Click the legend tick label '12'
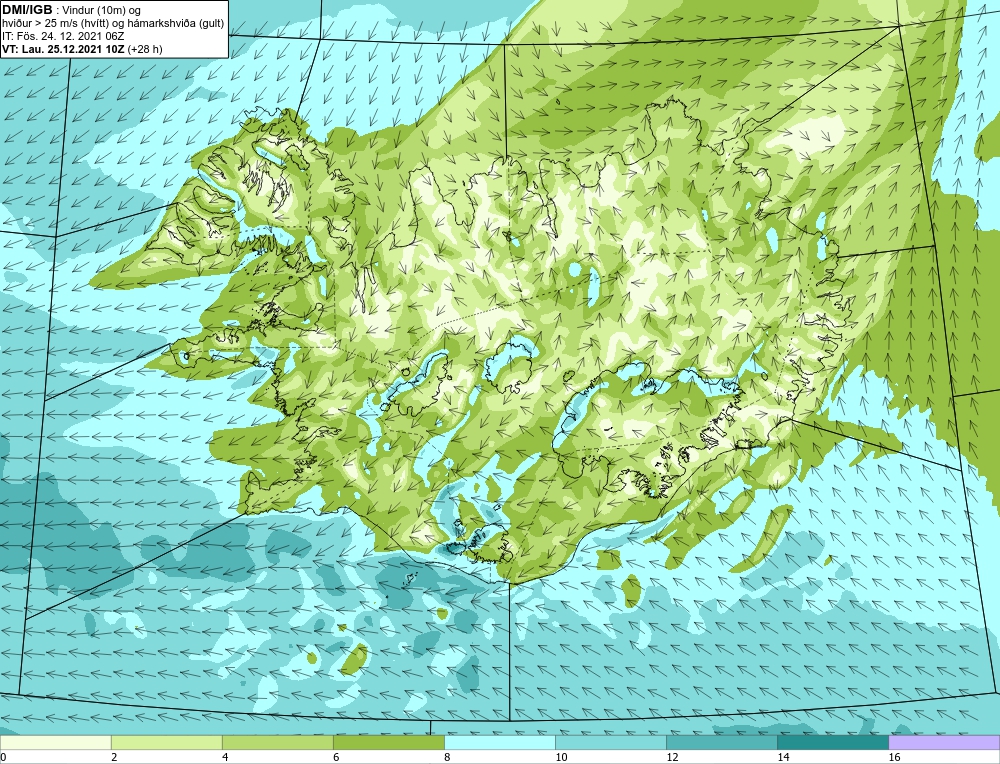Screen dimensions: 1000x764 pyautogui.click(x=672, y=757)
